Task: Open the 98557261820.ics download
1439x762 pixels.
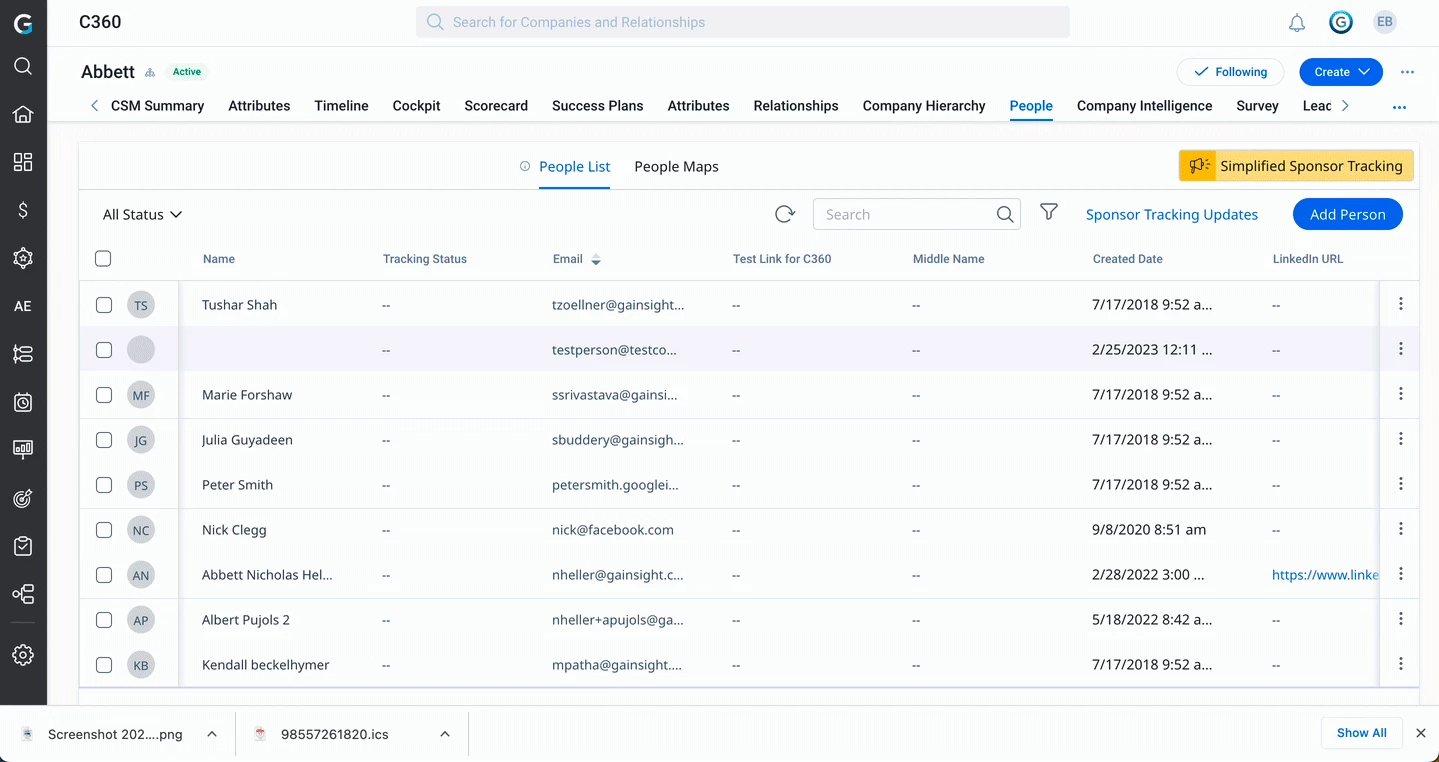Action: tap(335, 734)
